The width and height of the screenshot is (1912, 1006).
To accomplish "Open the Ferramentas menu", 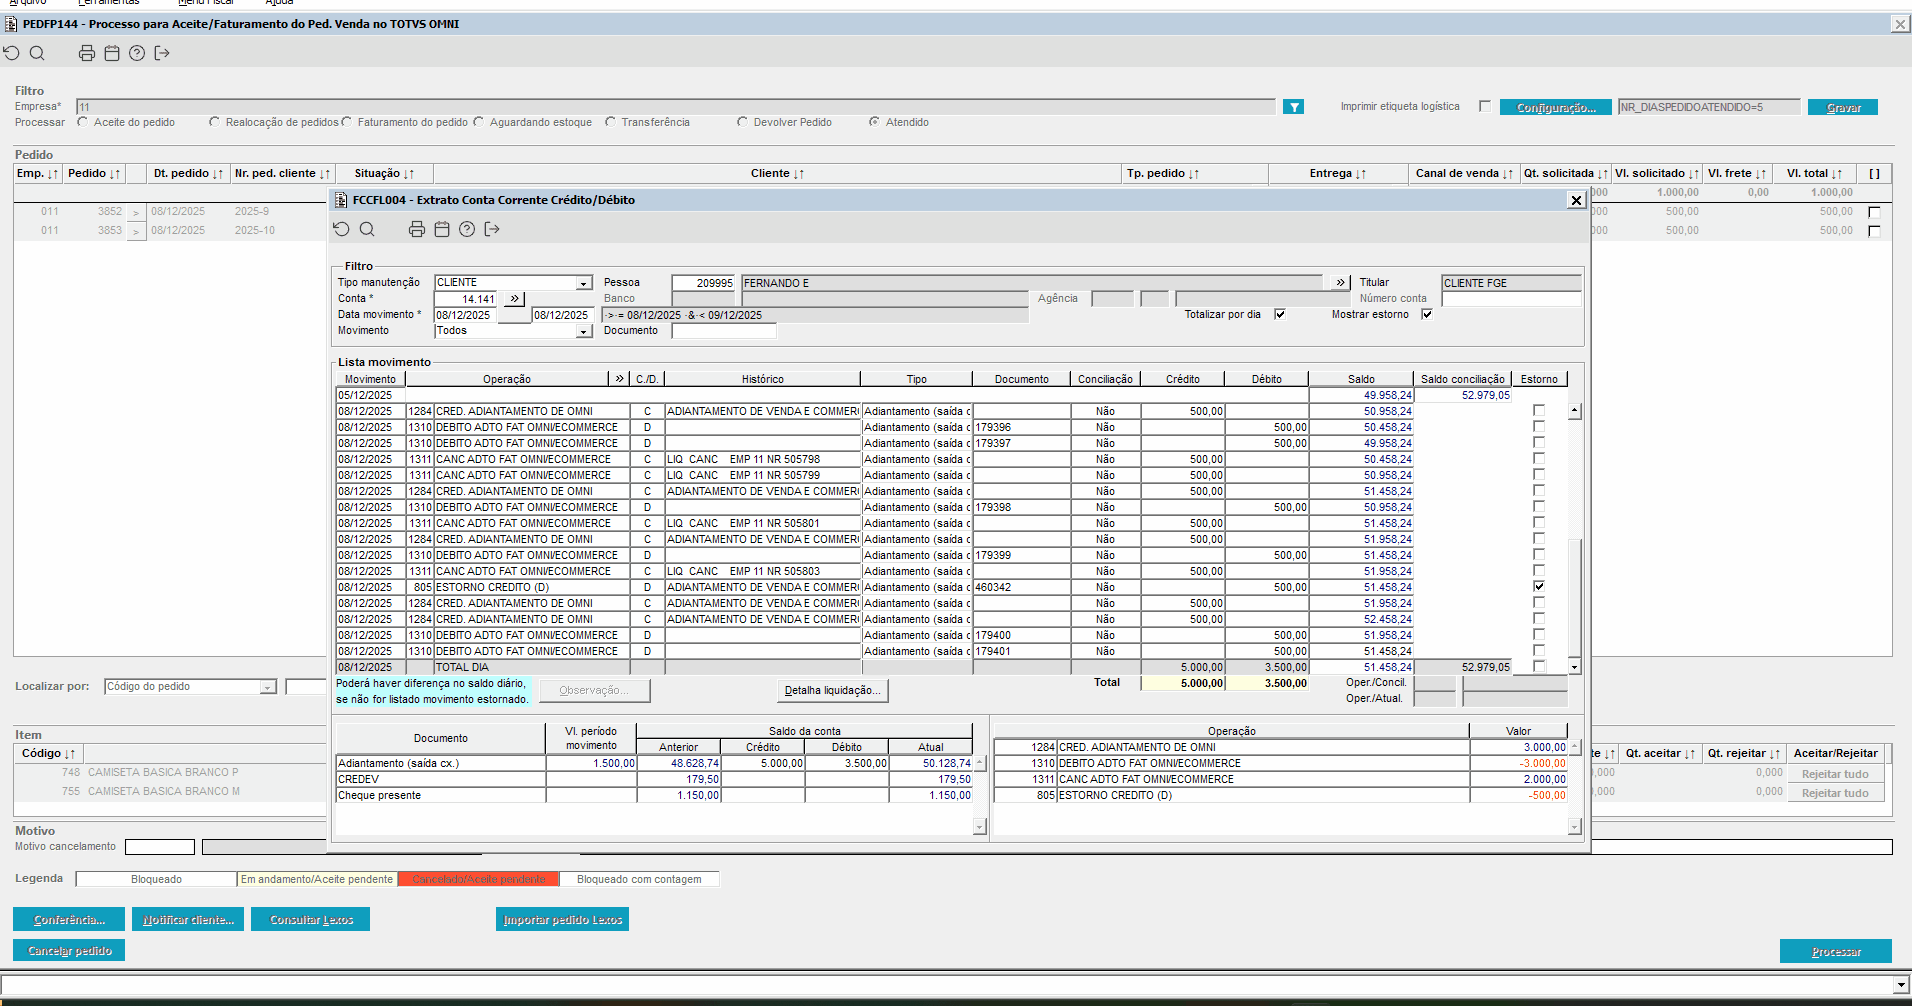I will 109,2.
